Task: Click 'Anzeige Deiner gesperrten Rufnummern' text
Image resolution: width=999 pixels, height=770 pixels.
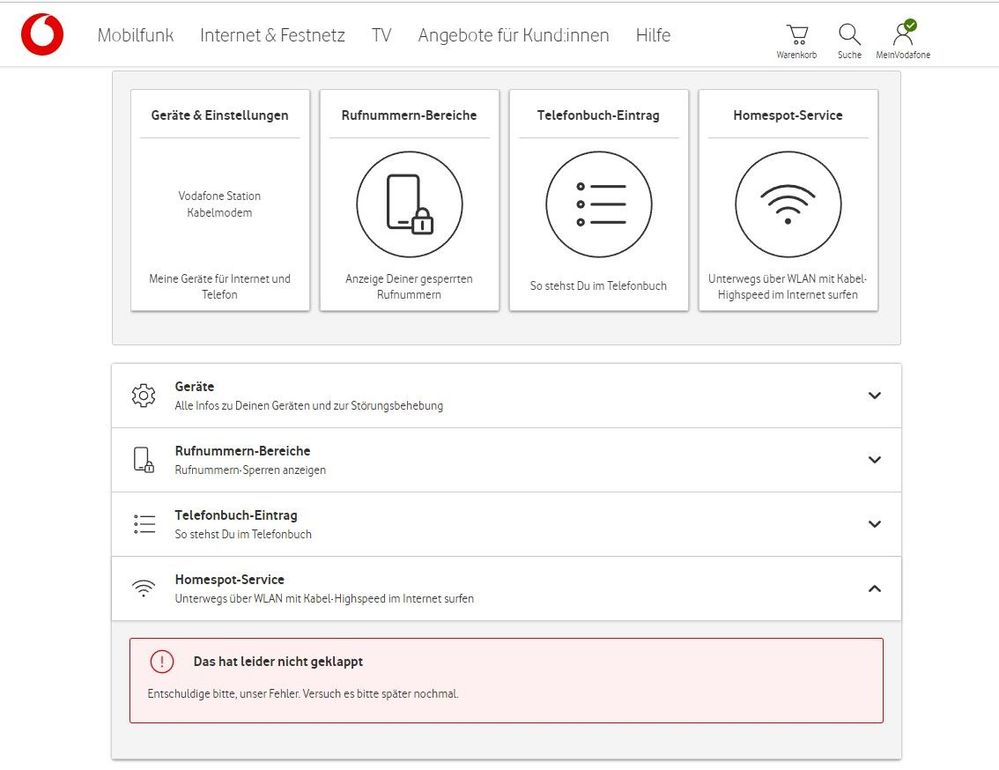Action: 409,287
